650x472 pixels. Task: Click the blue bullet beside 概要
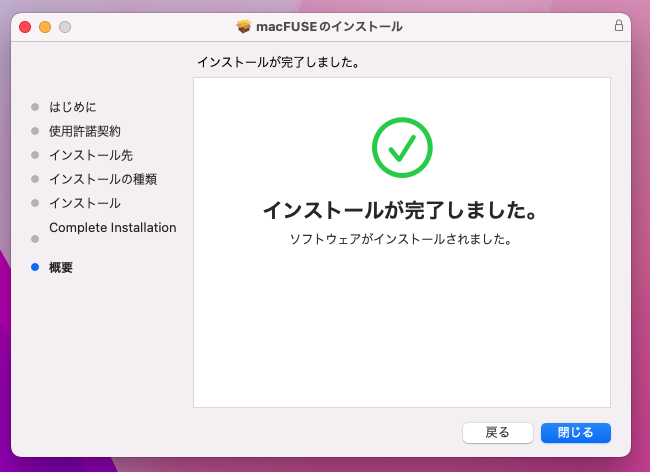pos(35,268)
